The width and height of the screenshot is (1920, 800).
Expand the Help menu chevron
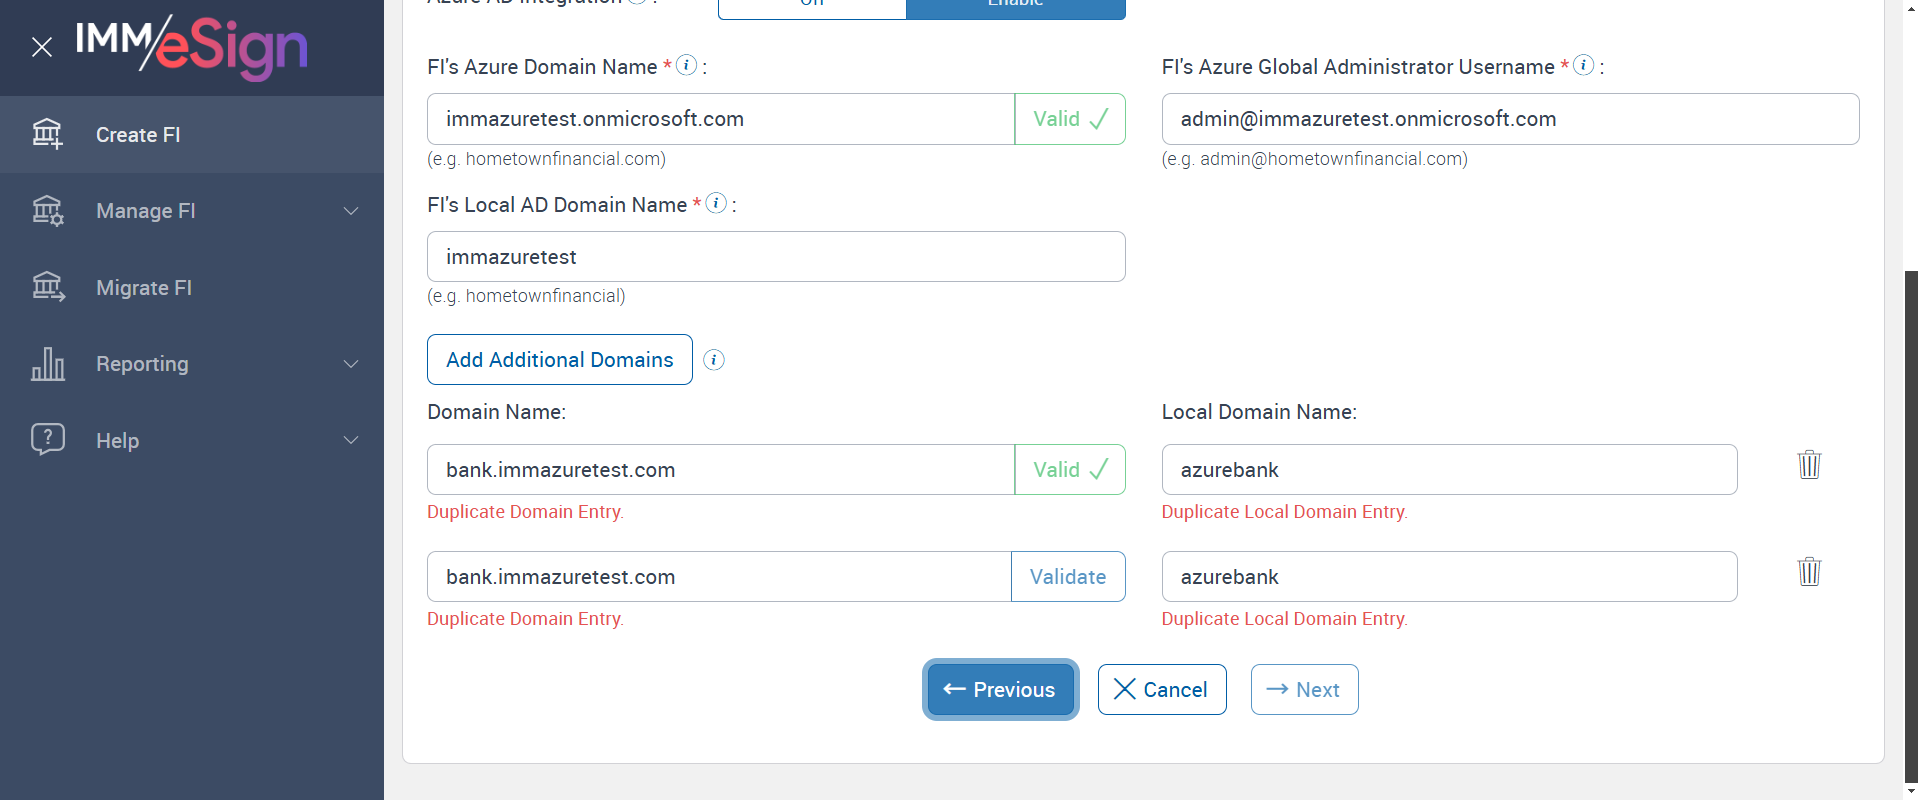(351, 441)
